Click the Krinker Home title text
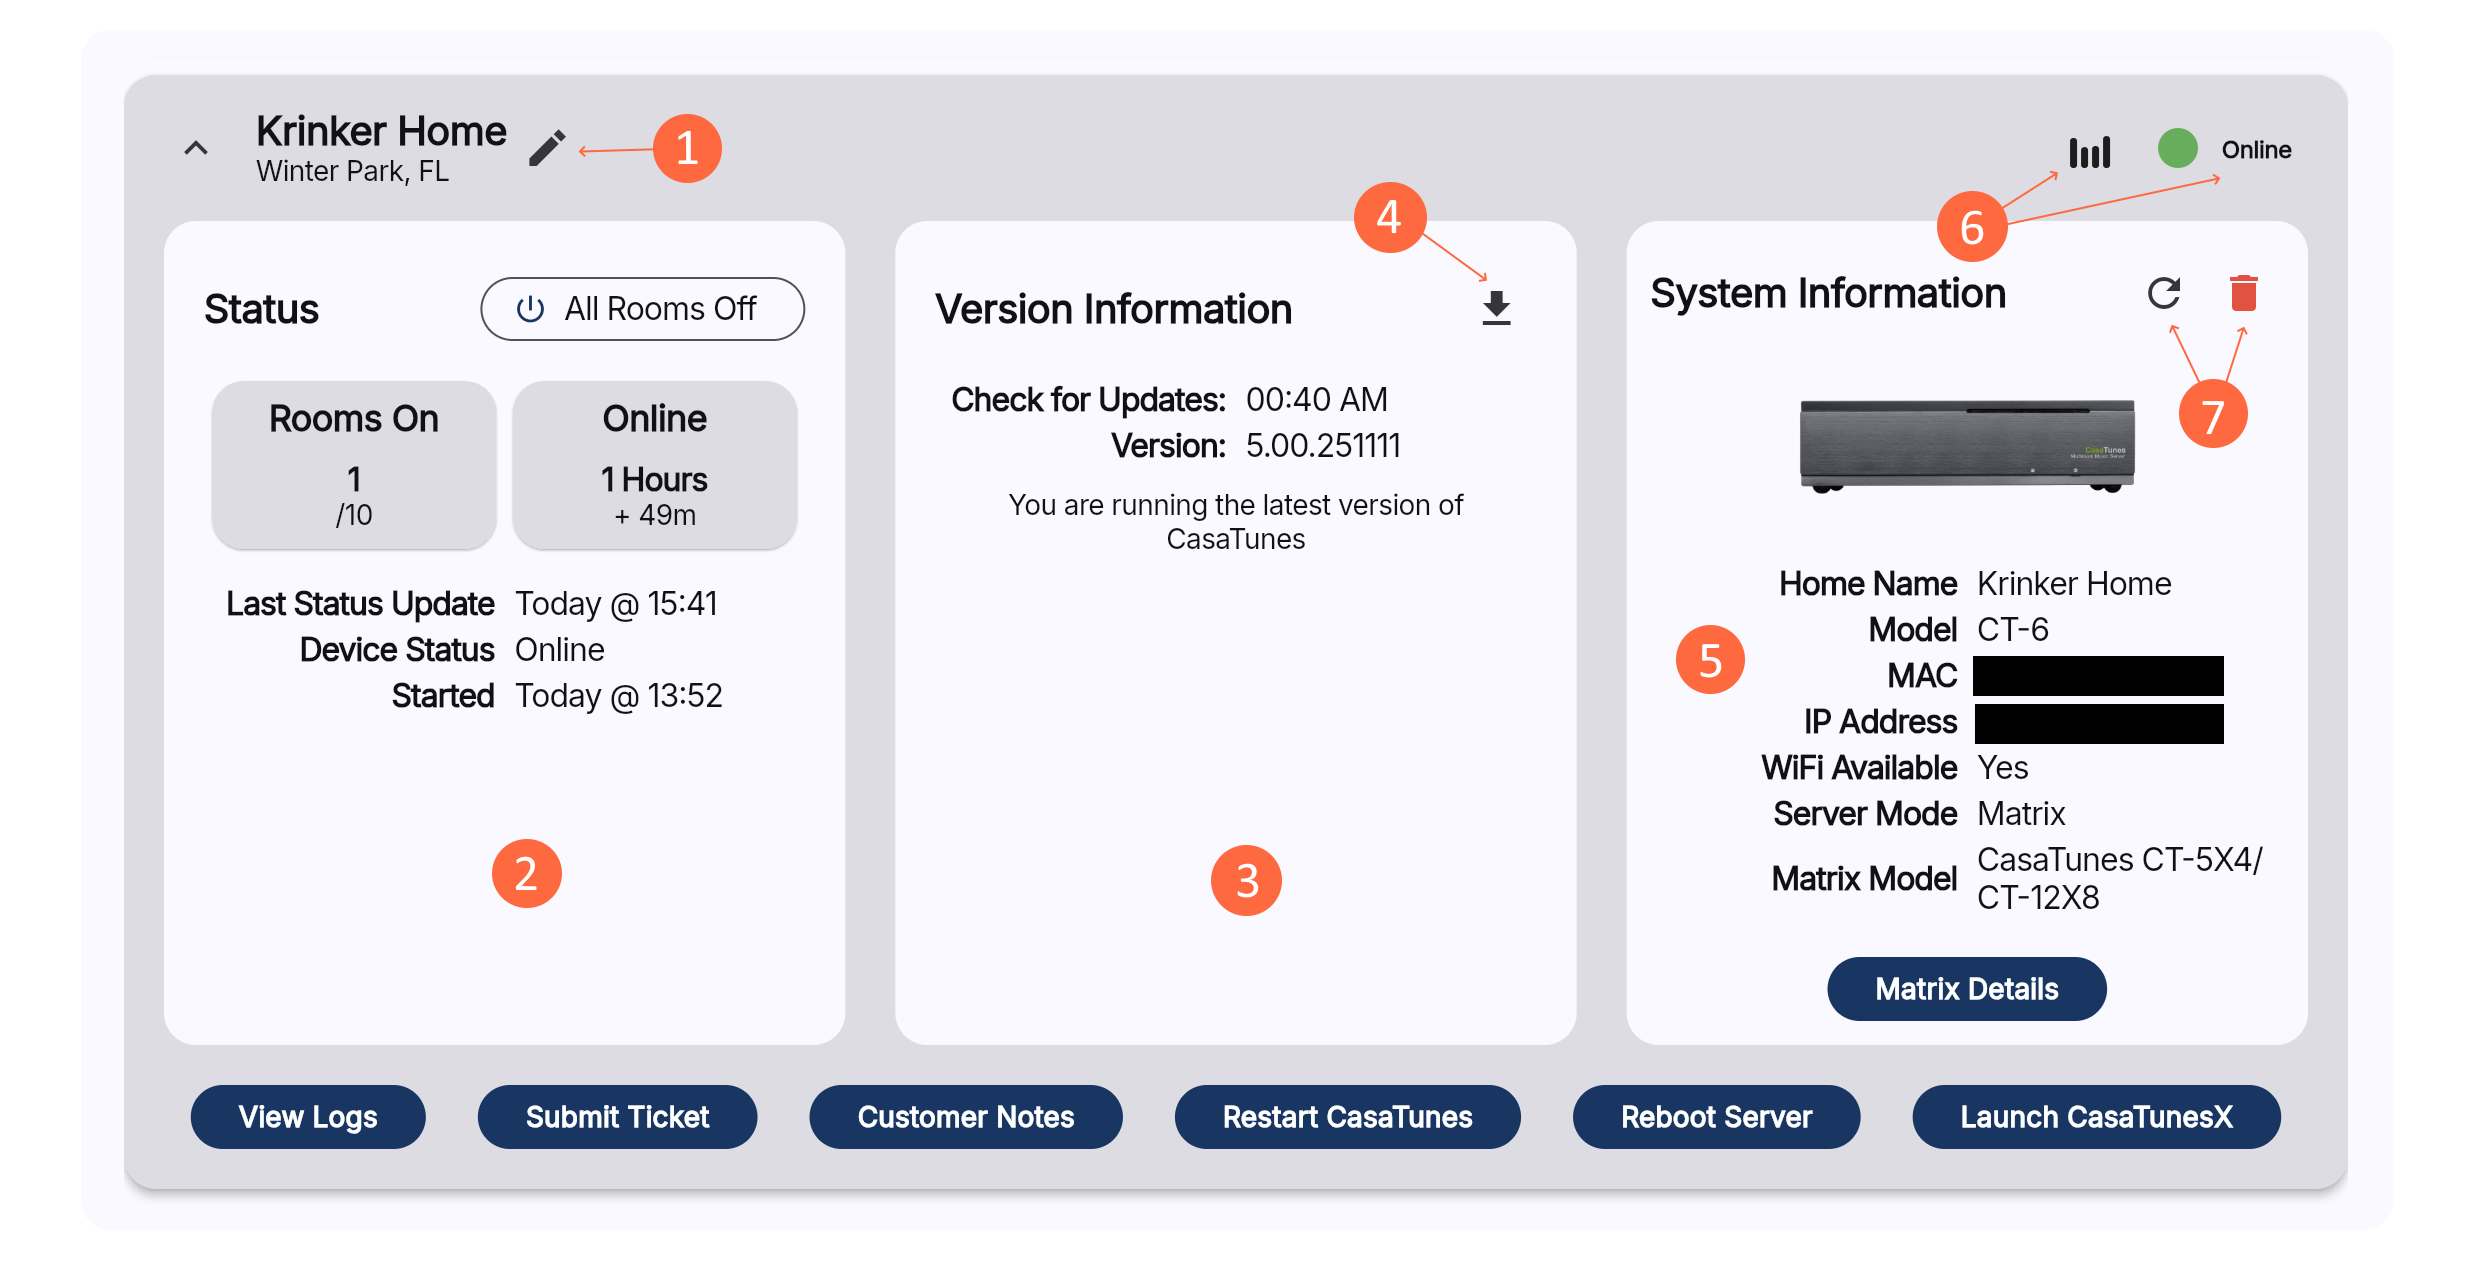The image size is (2477, 1269). click(381, 131)
